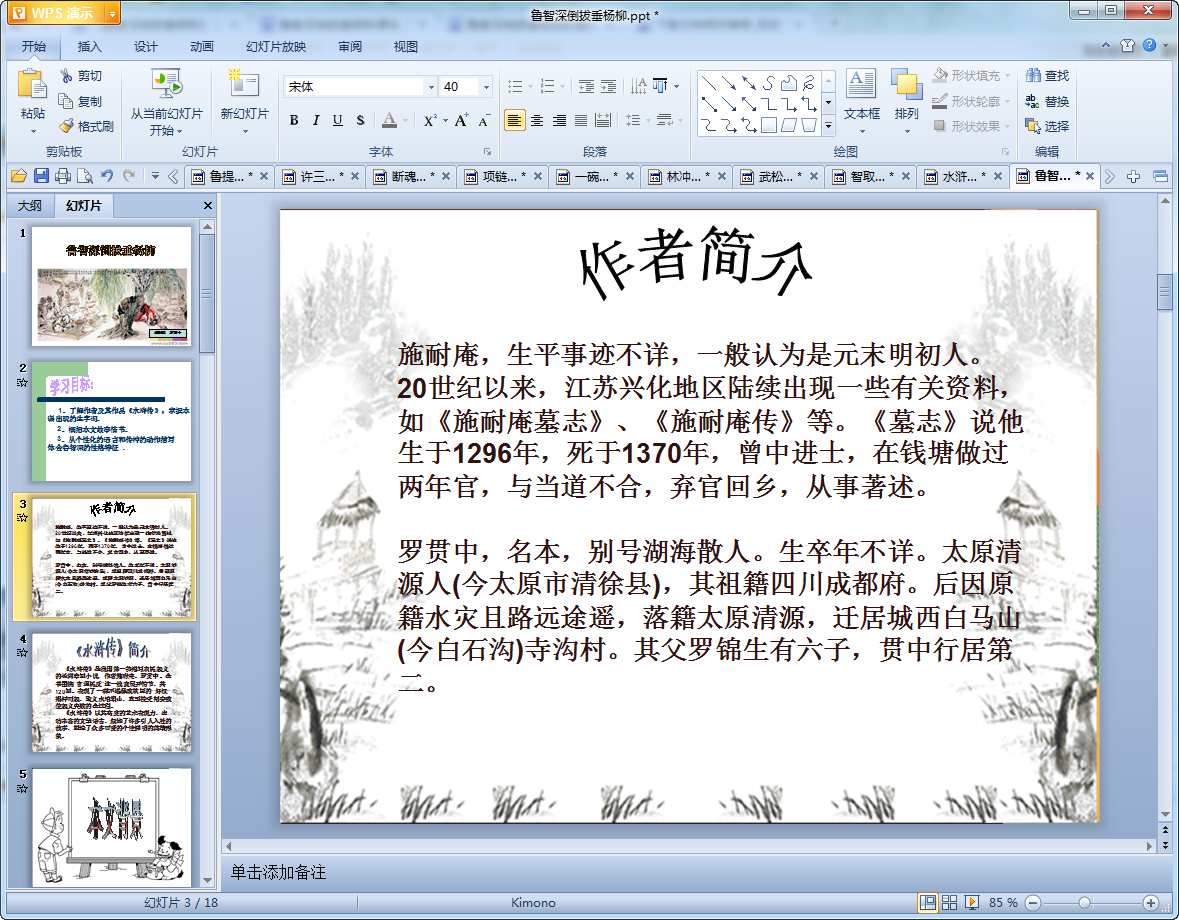Close the slide panel with X

pyautogui.click(x=208, y=205)
